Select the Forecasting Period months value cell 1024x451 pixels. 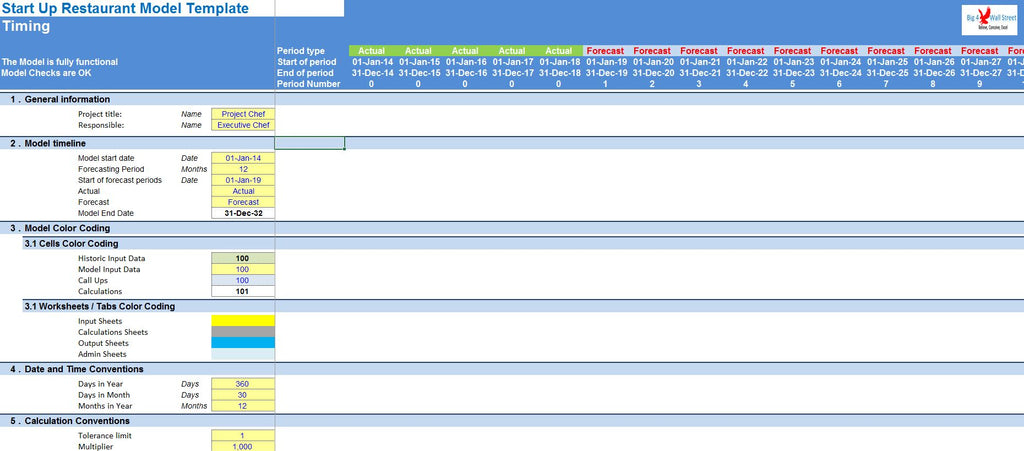coord(243,169)
